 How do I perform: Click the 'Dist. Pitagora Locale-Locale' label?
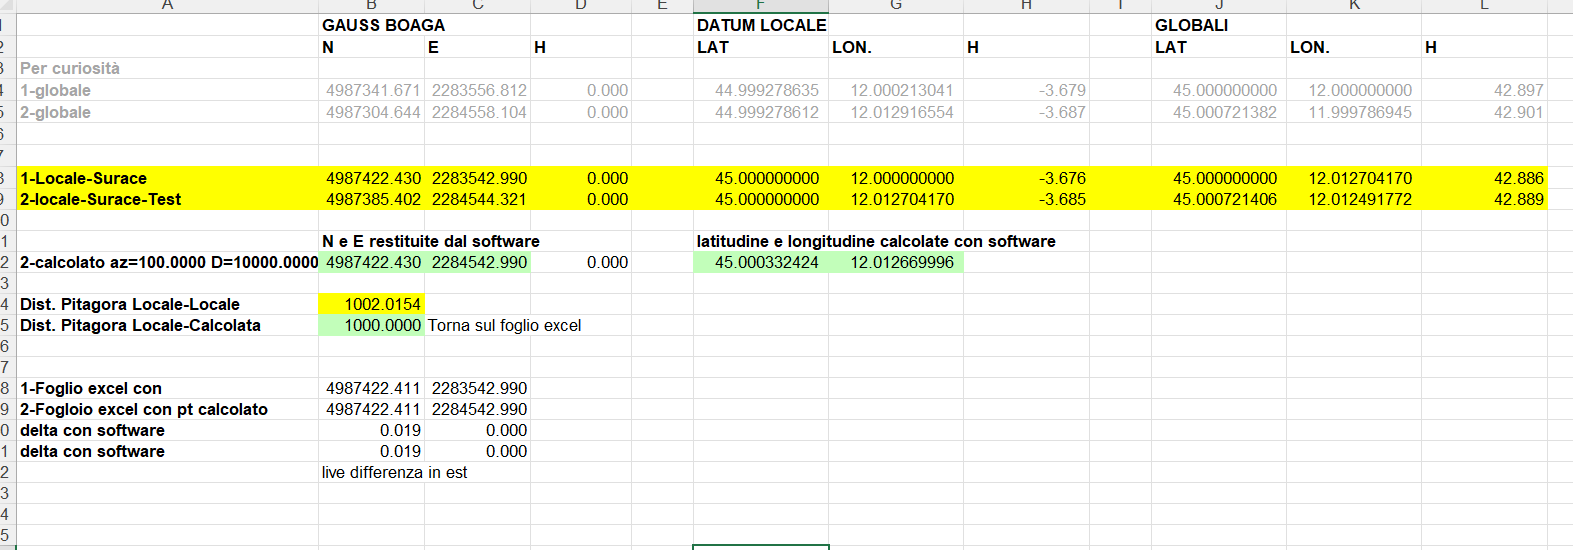click(130, 304)
